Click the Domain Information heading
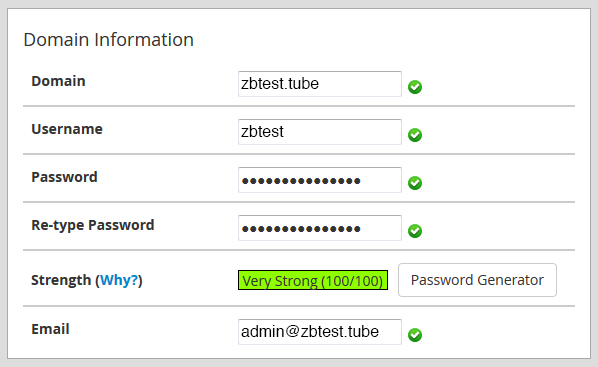The height and width of the screenshot is (367, 598). click(109, 40)
